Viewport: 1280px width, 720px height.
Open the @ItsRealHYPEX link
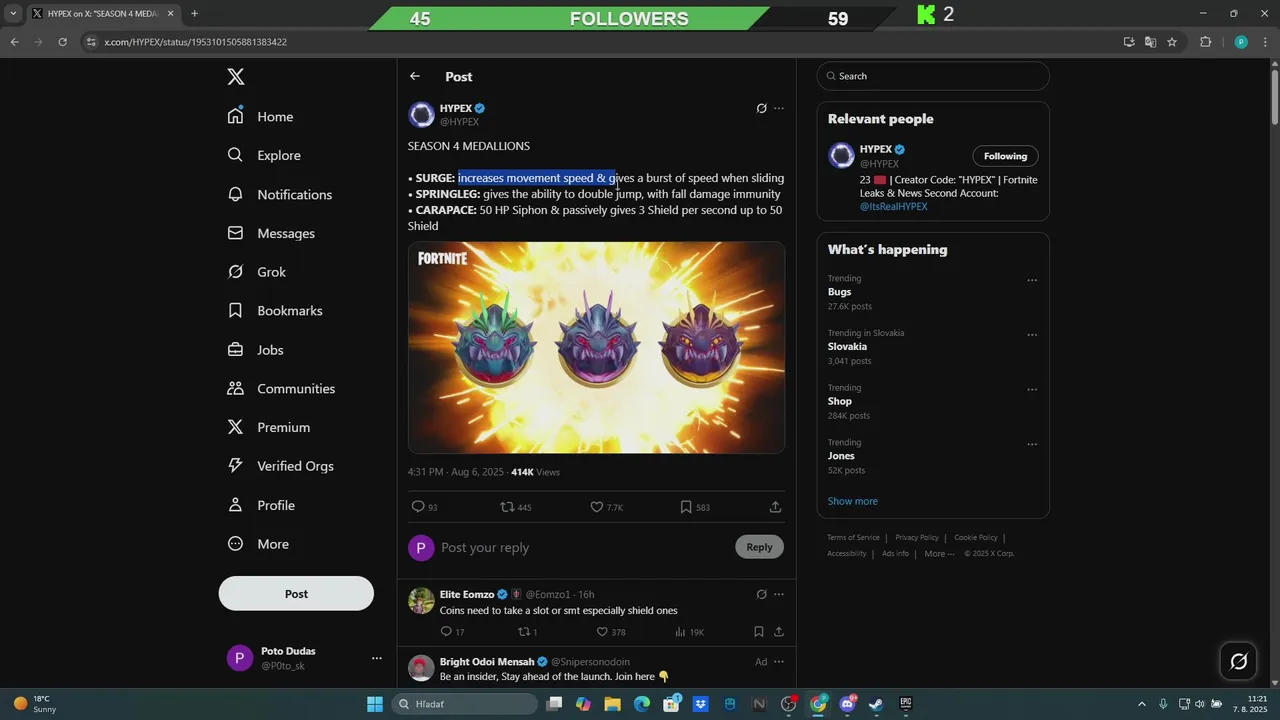coord(893,206)
